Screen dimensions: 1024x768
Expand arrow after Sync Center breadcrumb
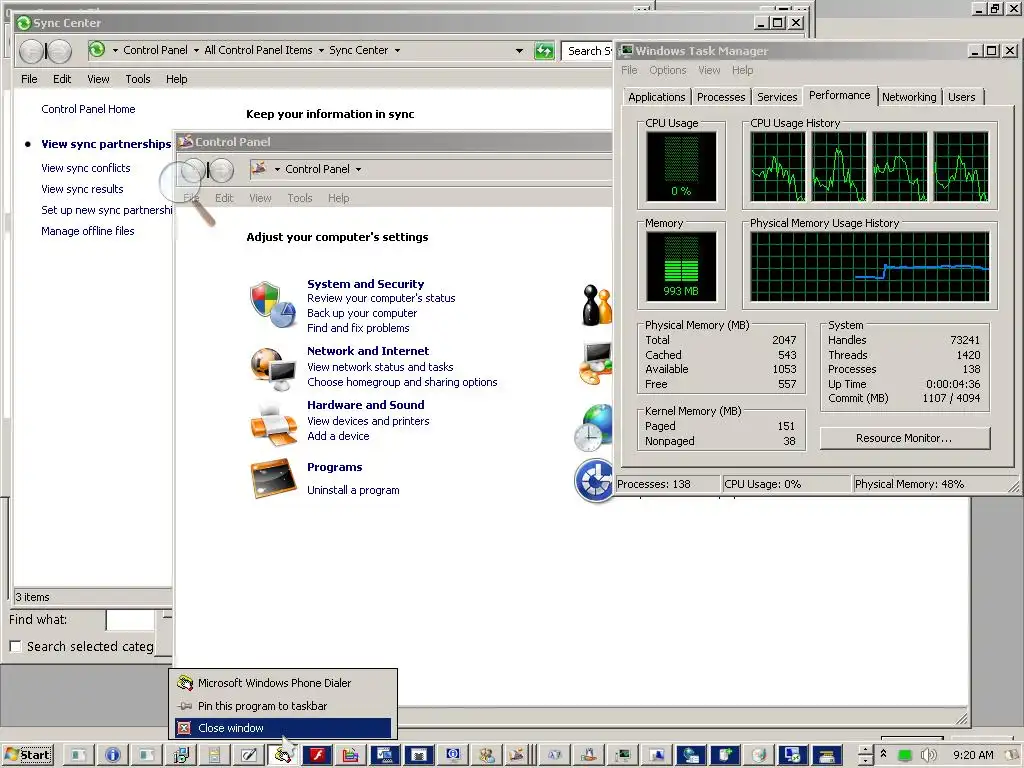coord(397,50)
